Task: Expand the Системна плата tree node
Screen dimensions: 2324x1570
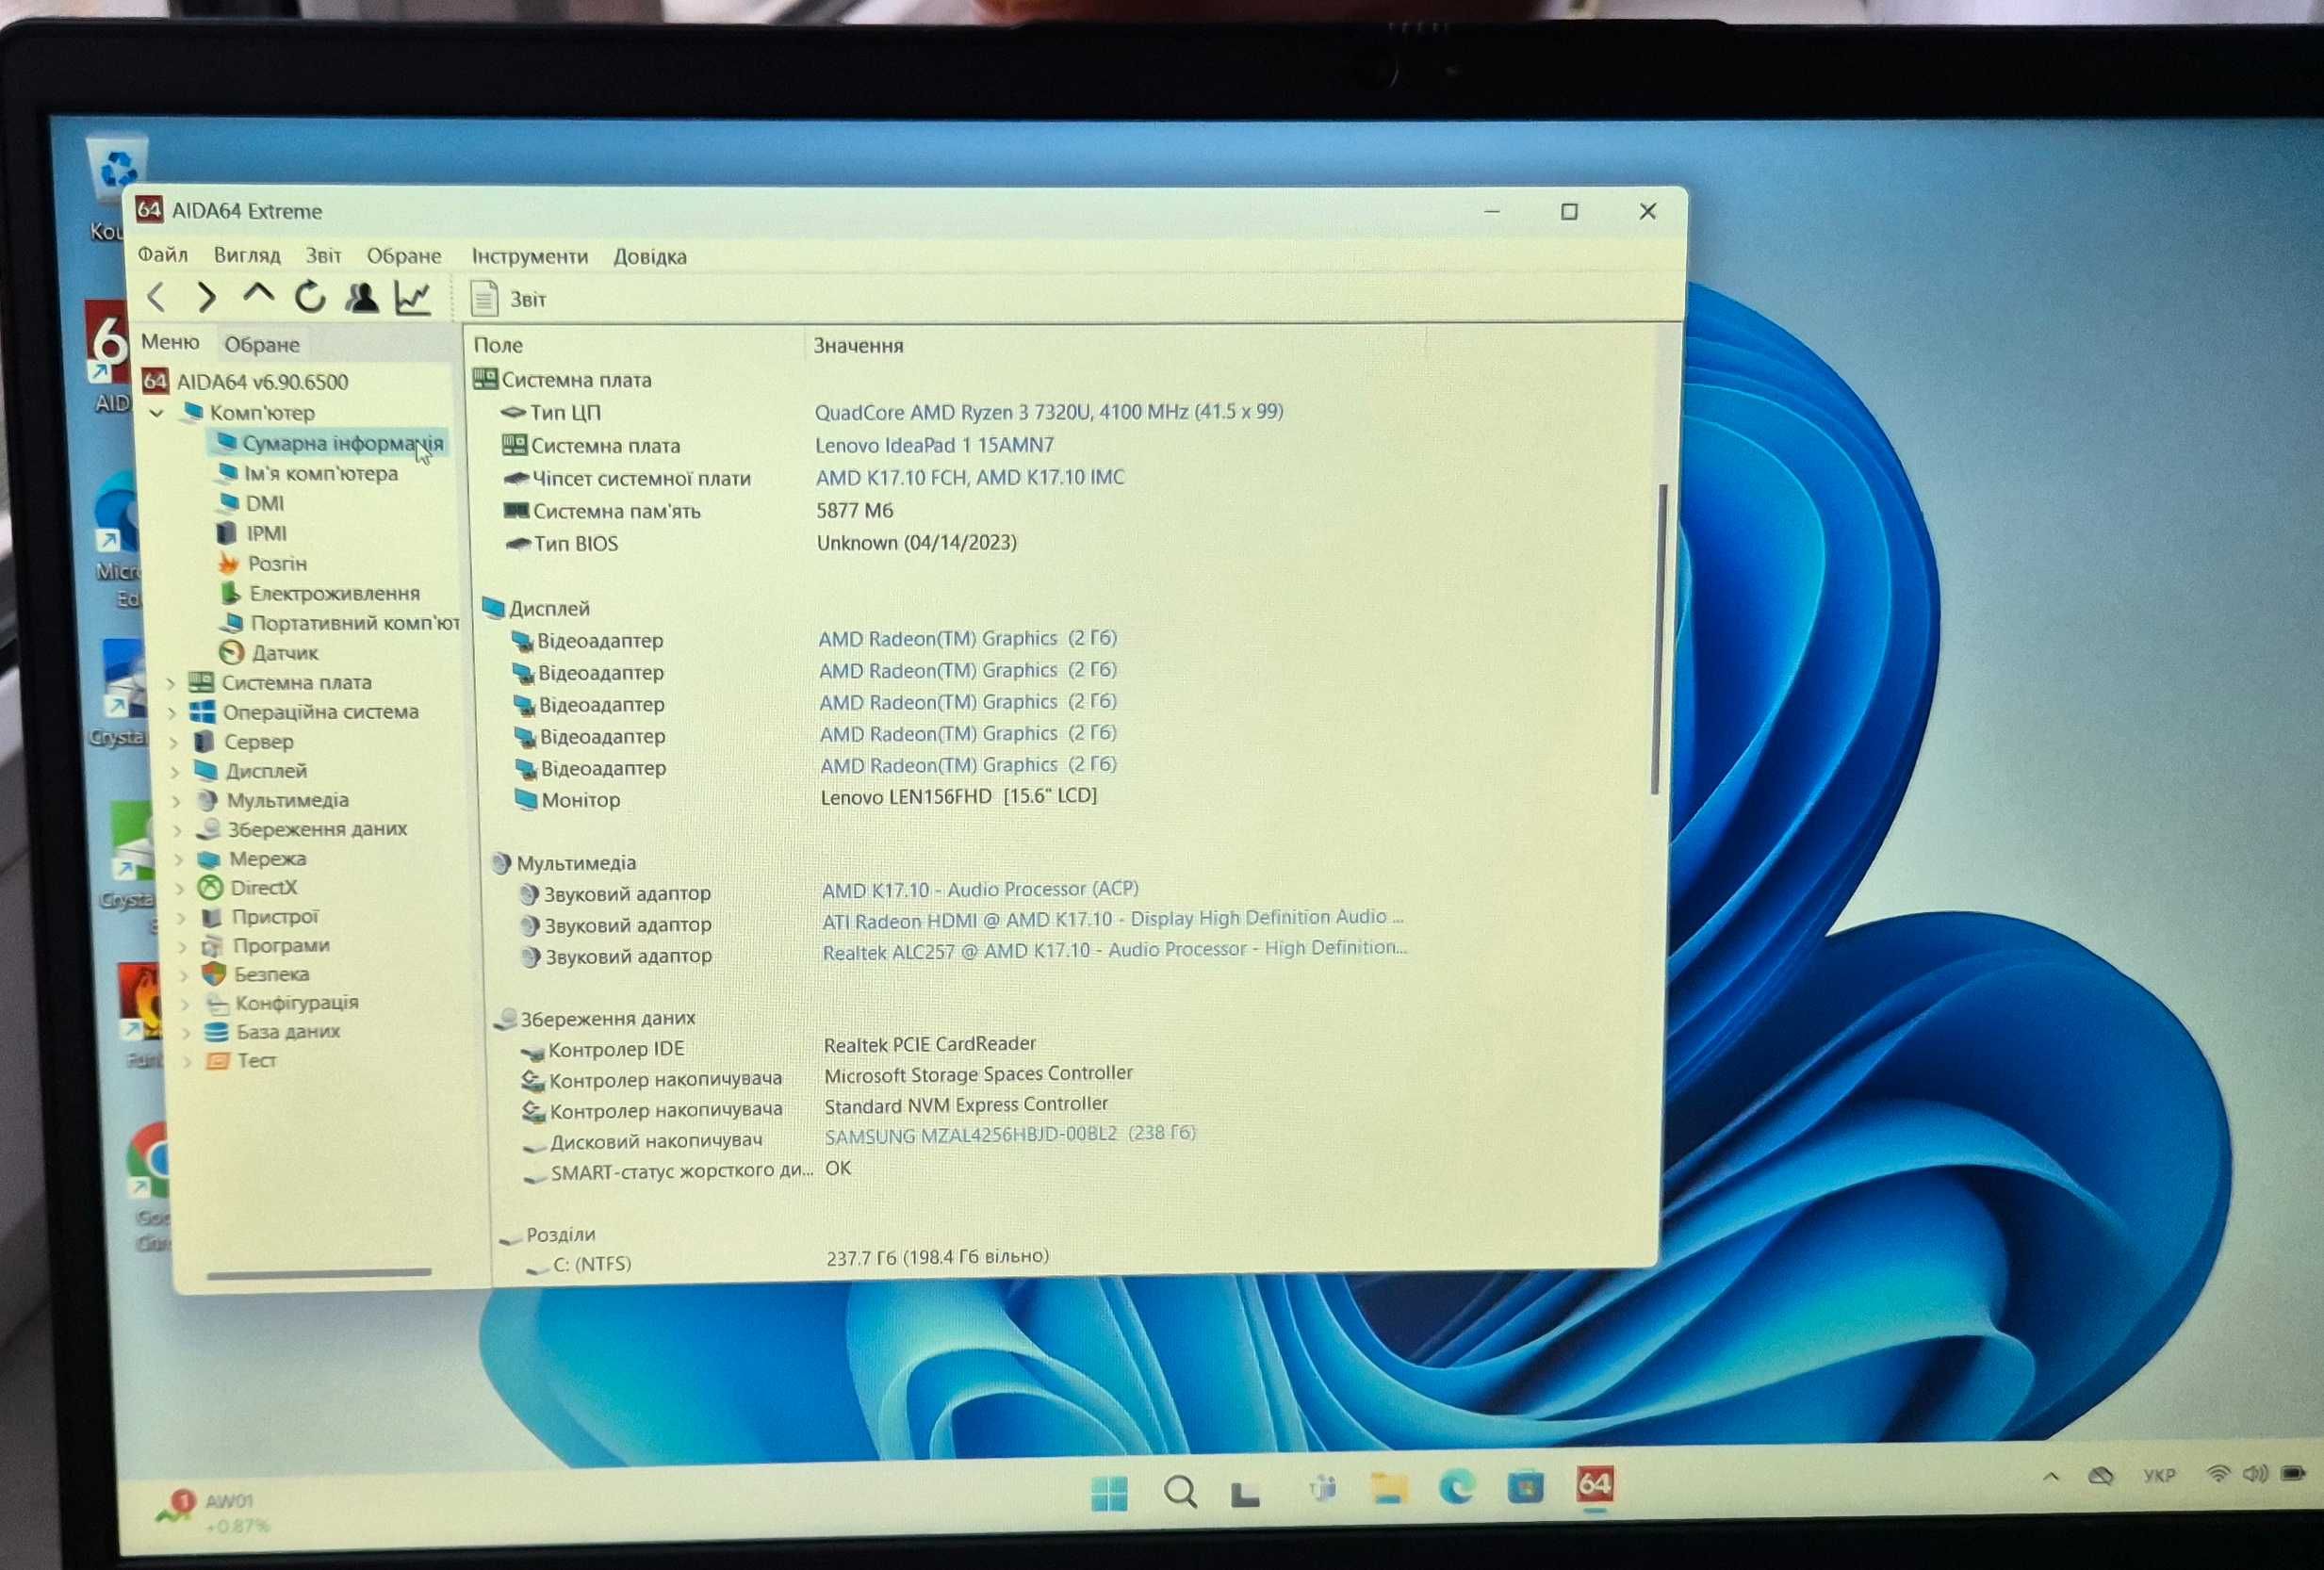Action: point(171,683)
